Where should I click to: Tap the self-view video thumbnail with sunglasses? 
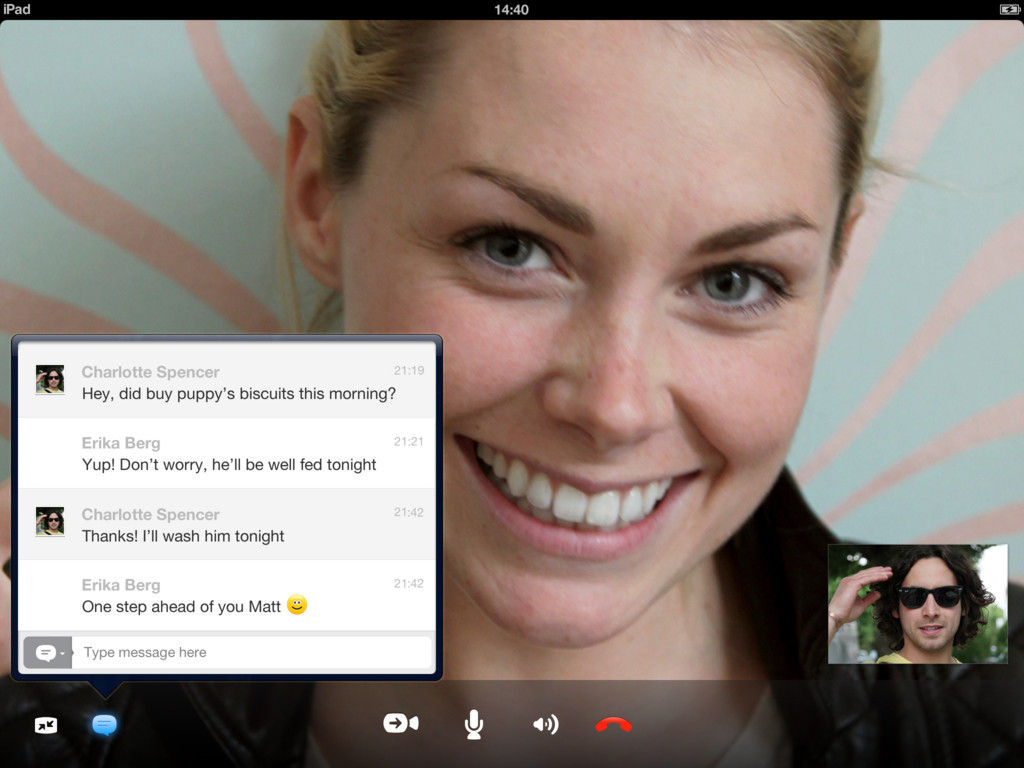coord(918,604)
